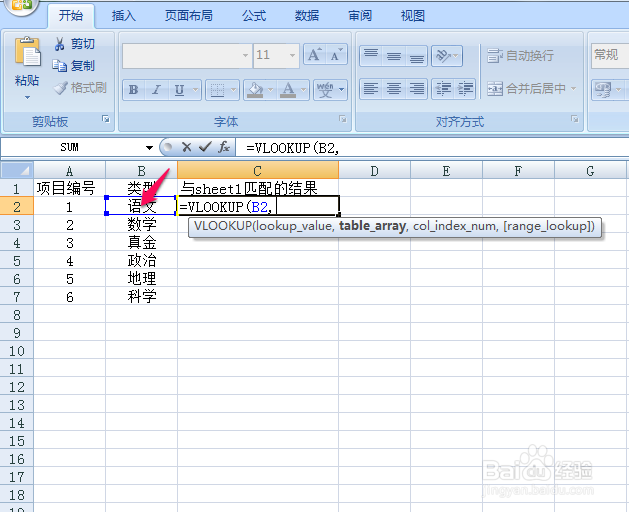Screen dimensions: 629x512
Task: Toggle underline formatting
Action: click(179, 89)
